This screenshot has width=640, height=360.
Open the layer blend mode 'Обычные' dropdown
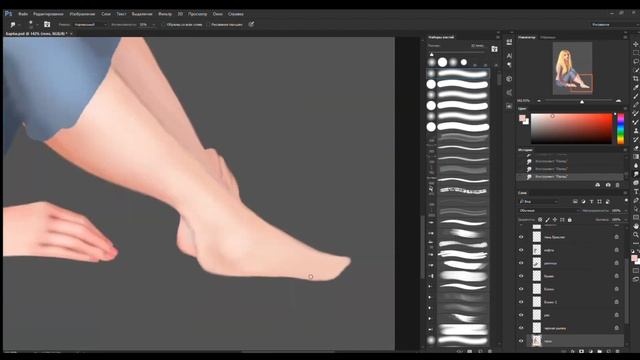pos(548,211)
